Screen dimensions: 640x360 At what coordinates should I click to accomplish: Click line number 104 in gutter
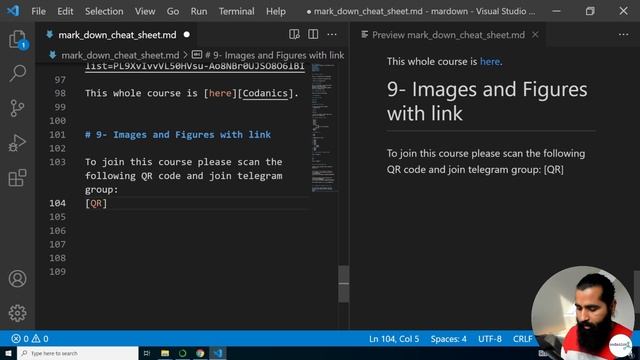pyautogui.click(x=58, y=203)
